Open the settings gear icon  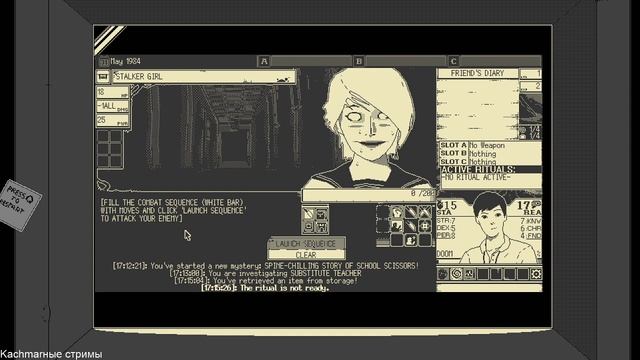click(x=536, y=274)
